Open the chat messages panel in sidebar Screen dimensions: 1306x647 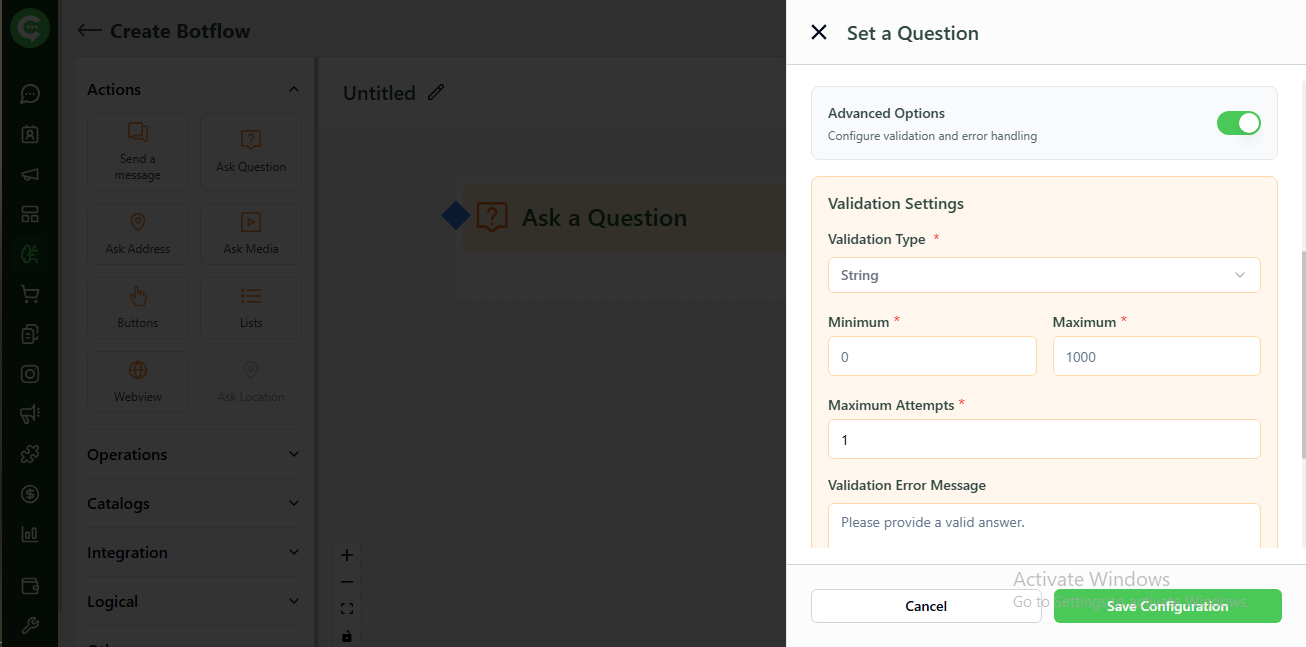(29, 94)
